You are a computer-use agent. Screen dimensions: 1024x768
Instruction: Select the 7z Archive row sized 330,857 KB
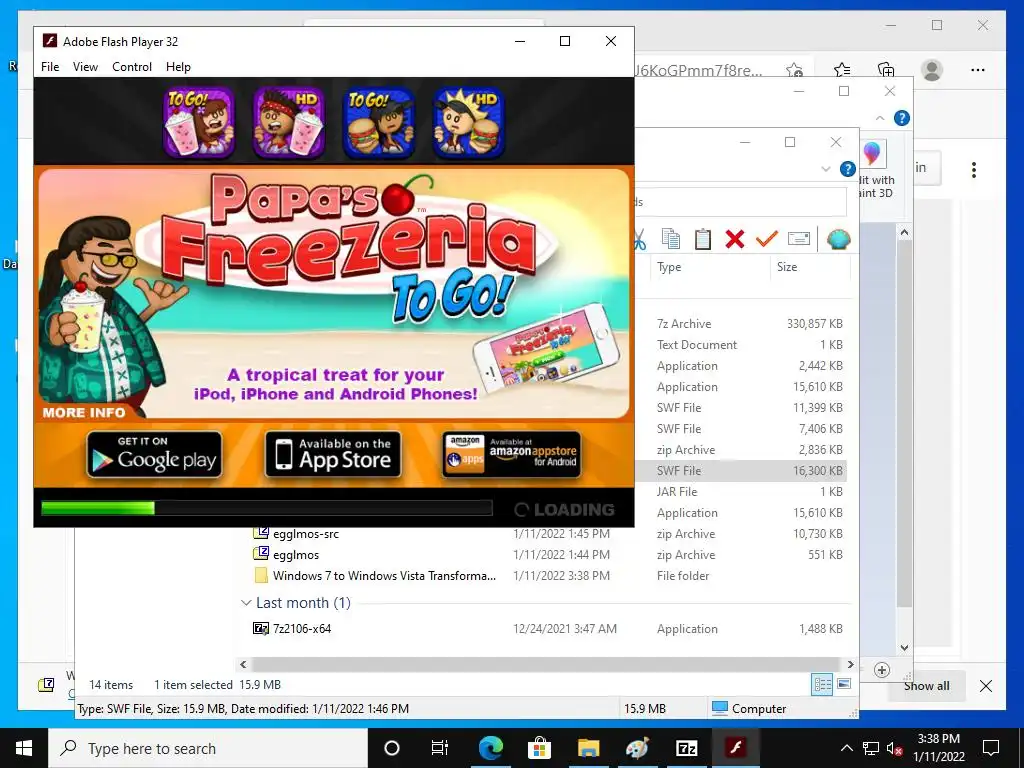pos(740,324)
